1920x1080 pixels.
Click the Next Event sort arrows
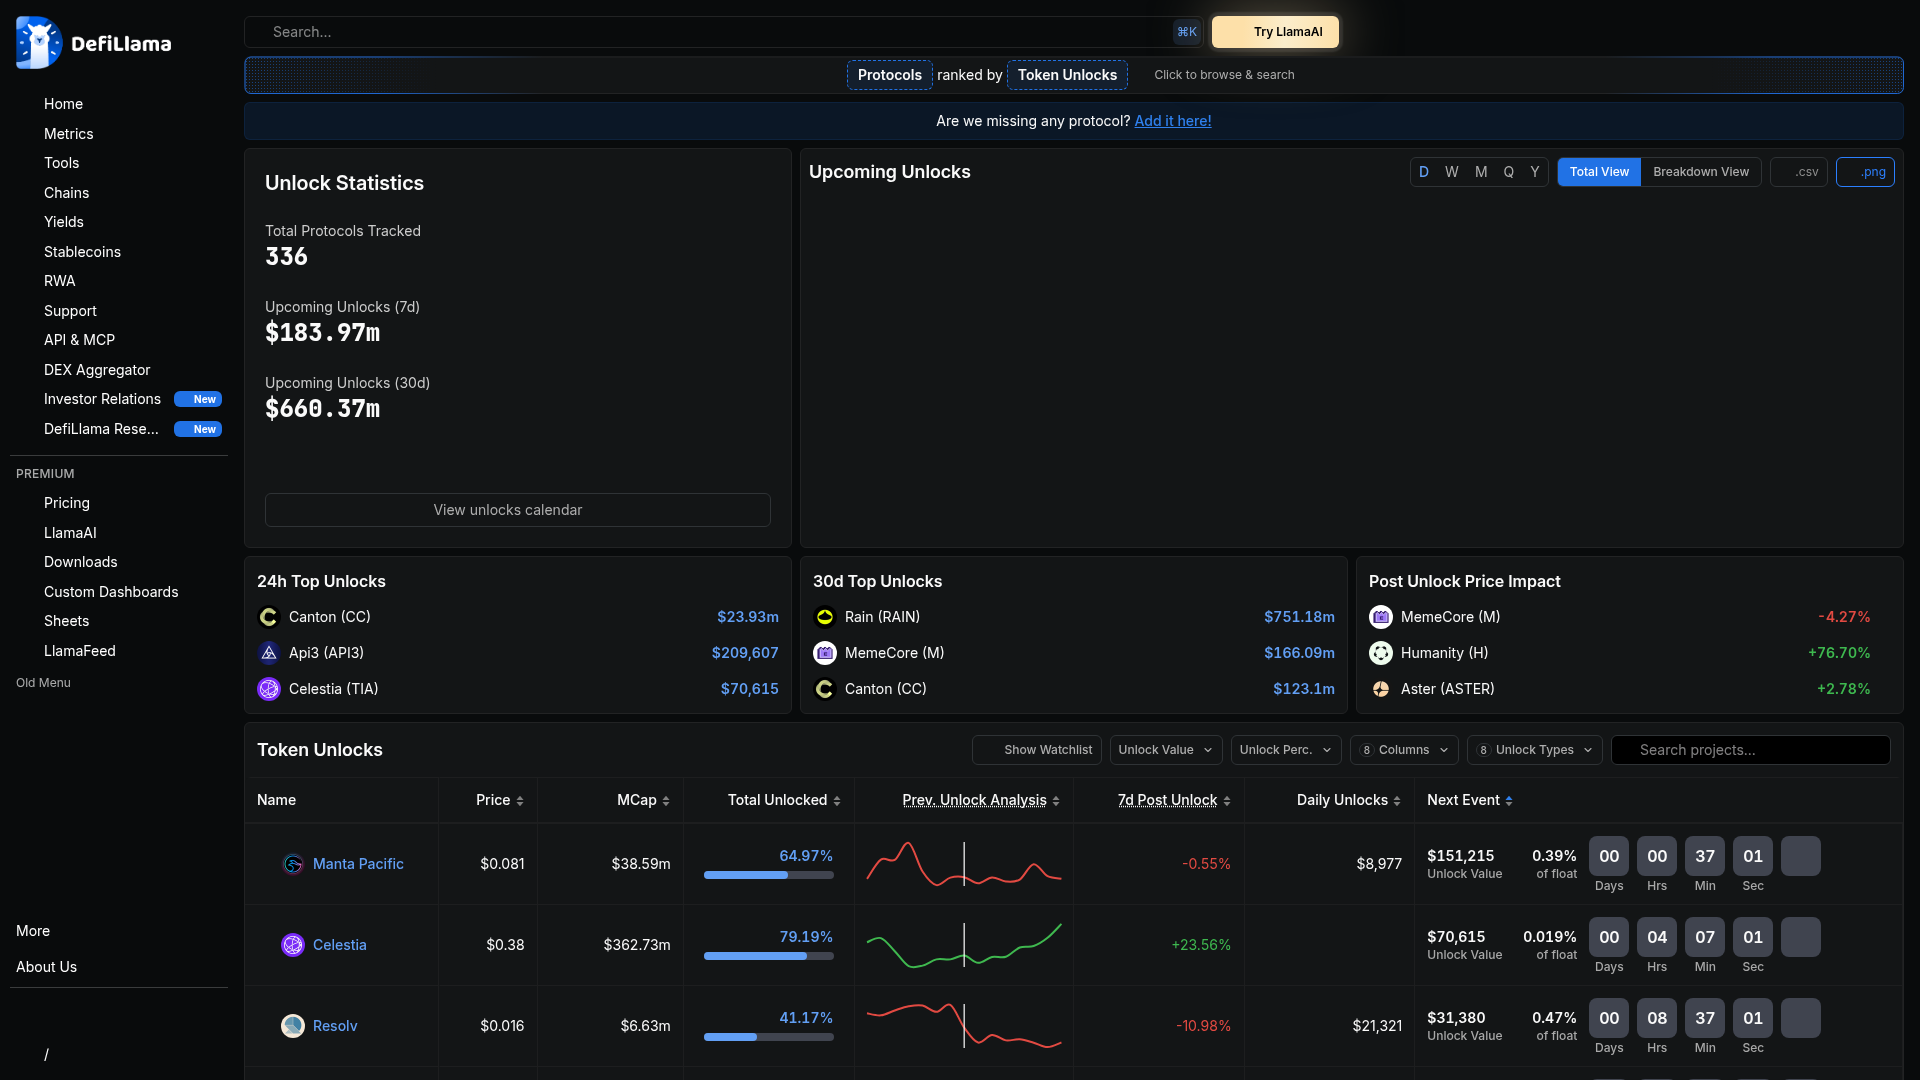[1509, 801]
